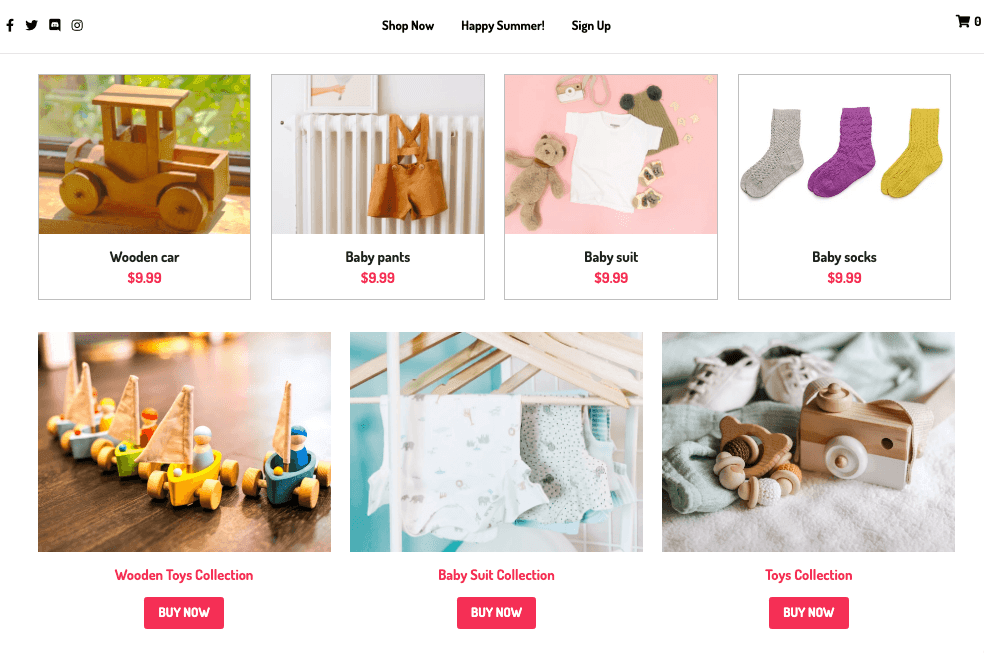Follow the Wooden Toys Collection title link
Screen dimensions: 984x653
pos(184,575)
